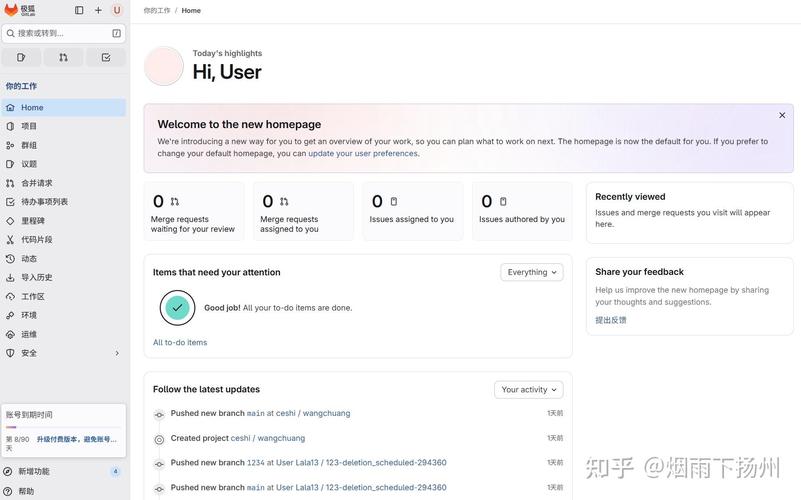Open 群组 in the sidebar
Screen dimensions: 801x500
point(64,145)
